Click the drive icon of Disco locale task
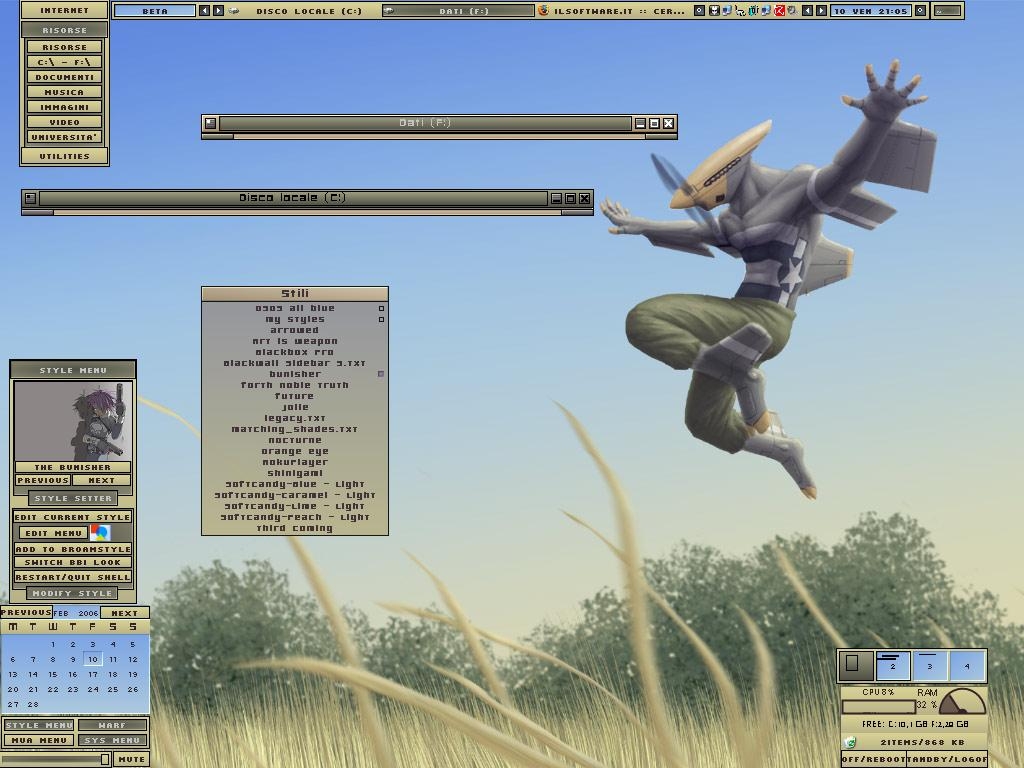The image size is (1024, 768). pyautogui.click(x=234, y=10)
